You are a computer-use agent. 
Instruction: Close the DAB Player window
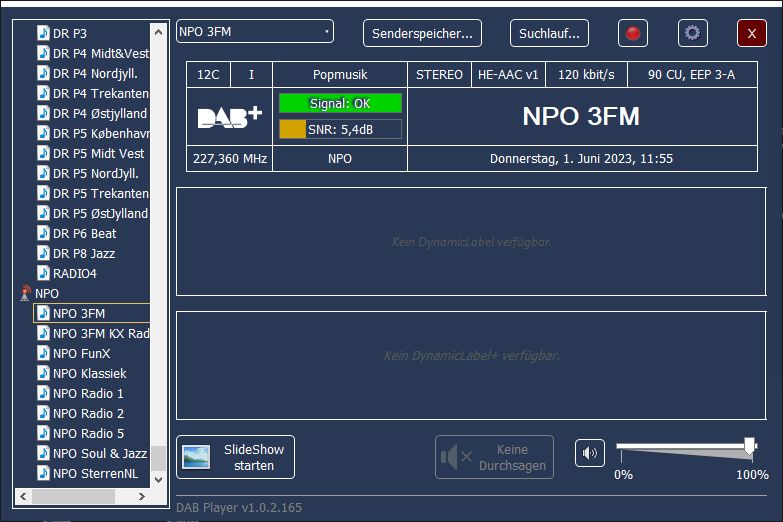tap(751, 33)
